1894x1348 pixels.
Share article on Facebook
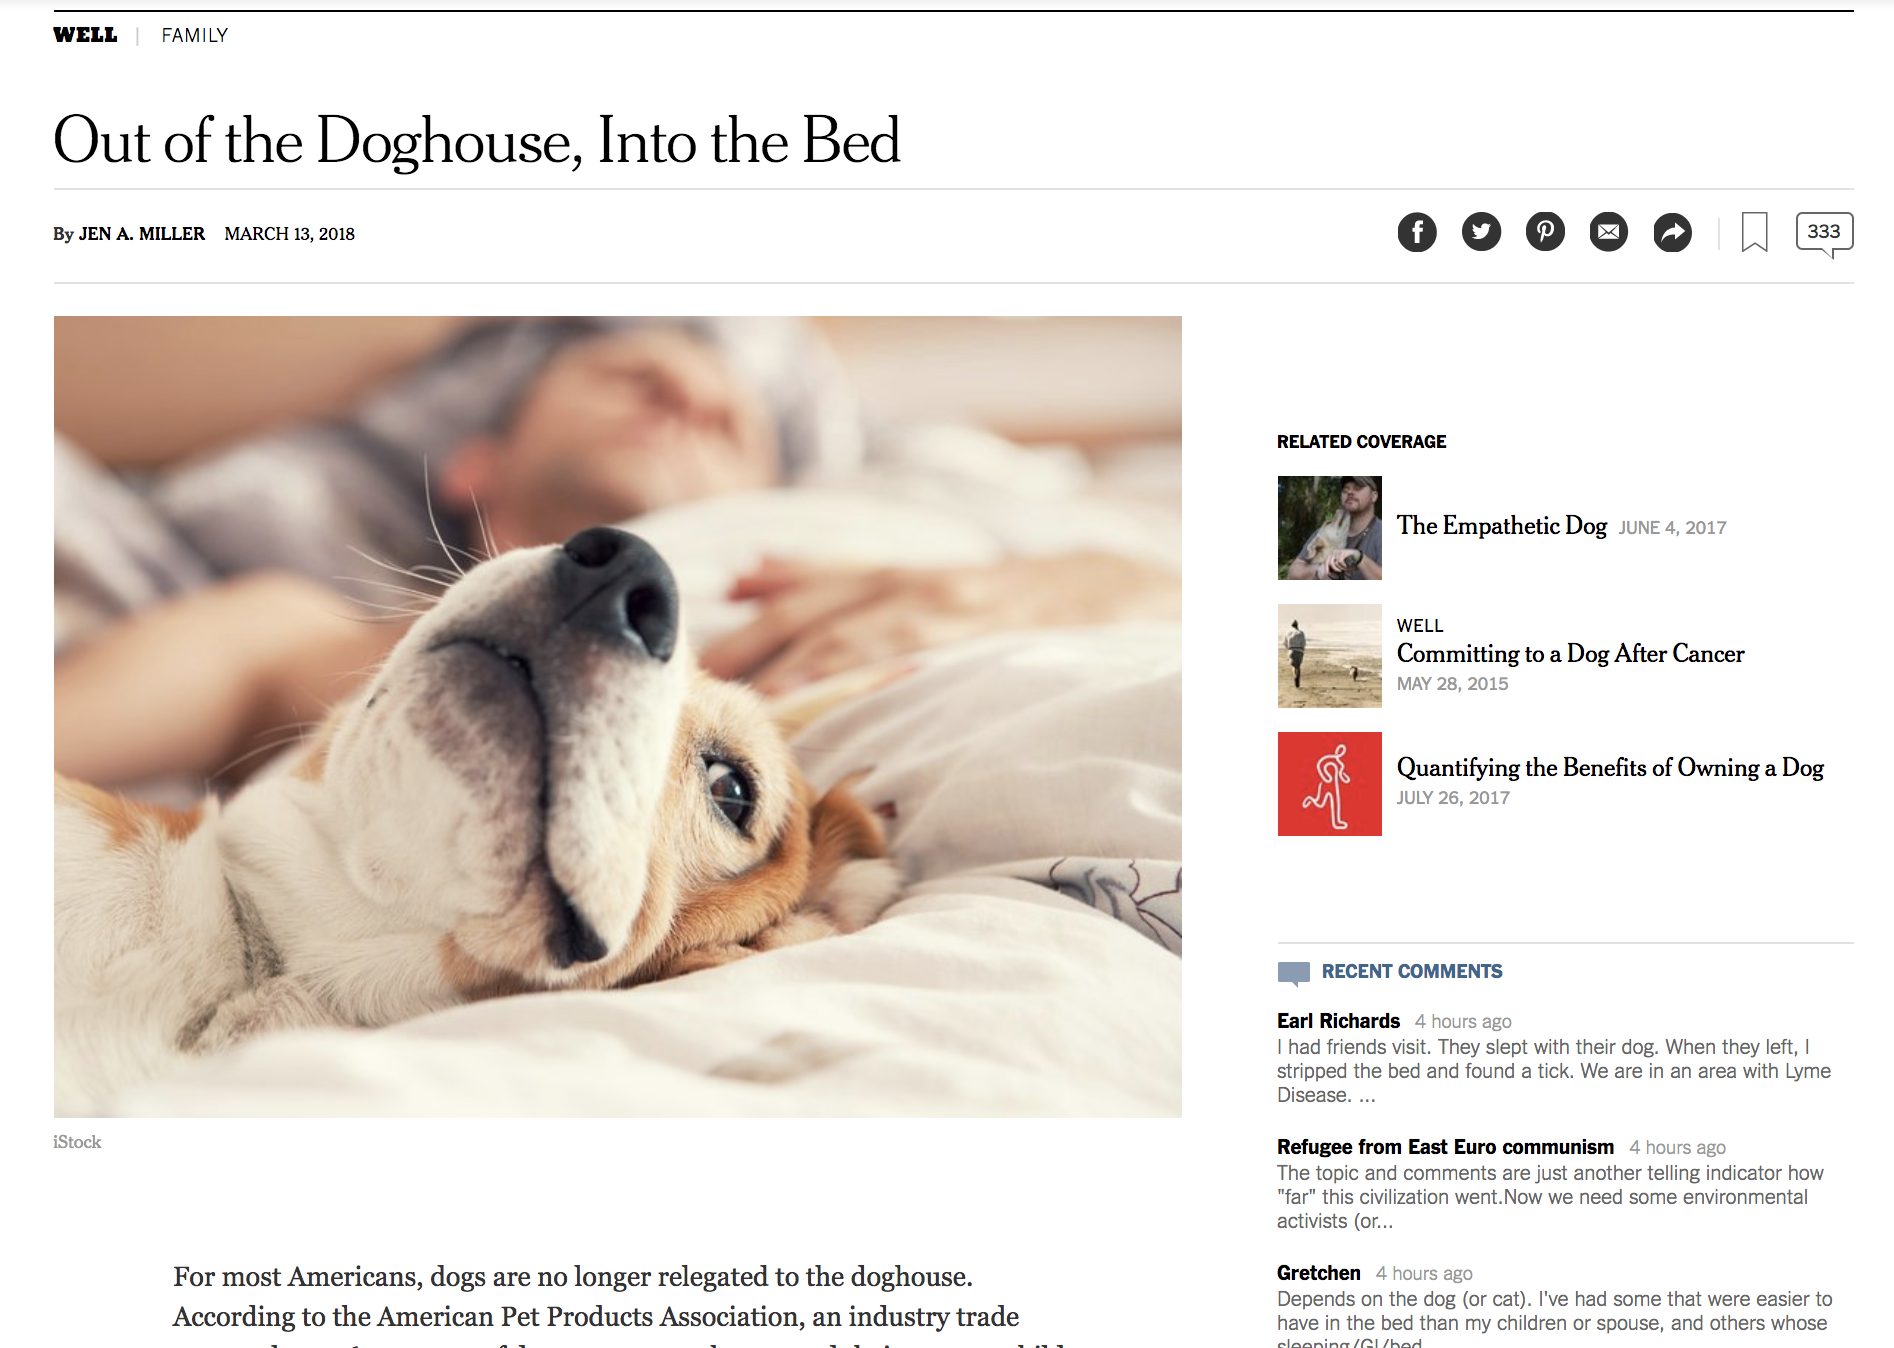click(1416, 233)
